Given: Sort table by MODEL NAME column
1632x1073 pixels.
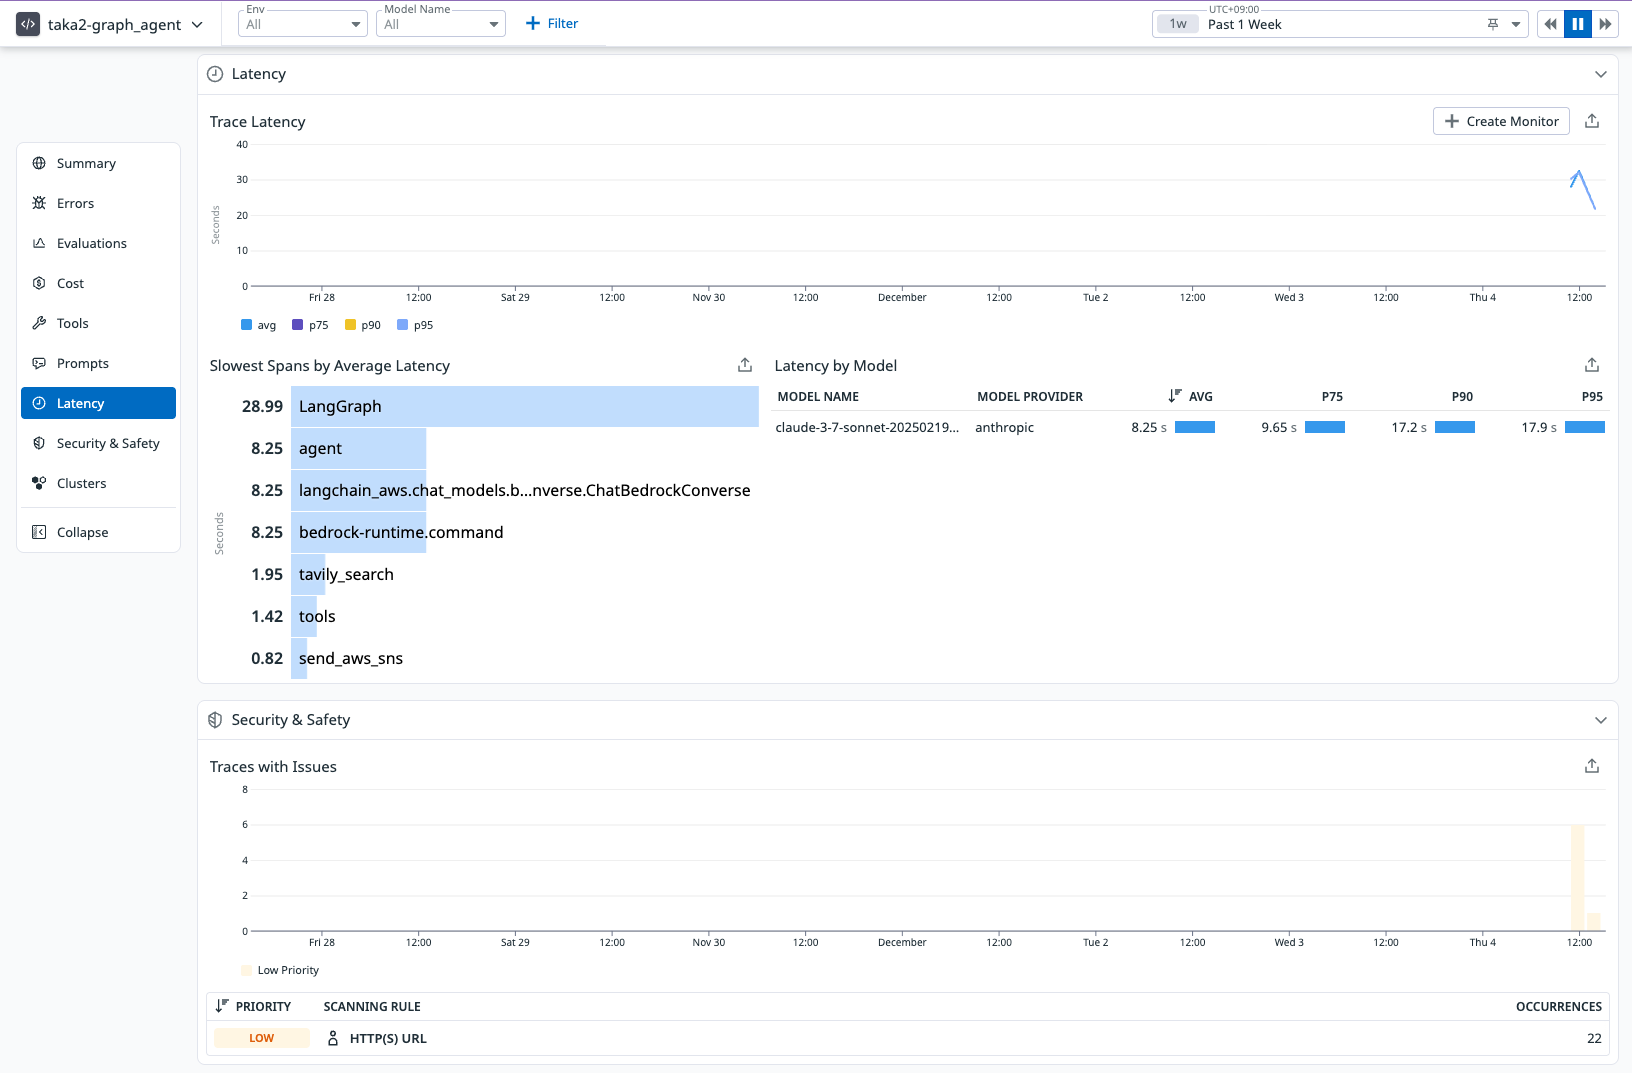Looking at the screenshot, I should point(818,397).
